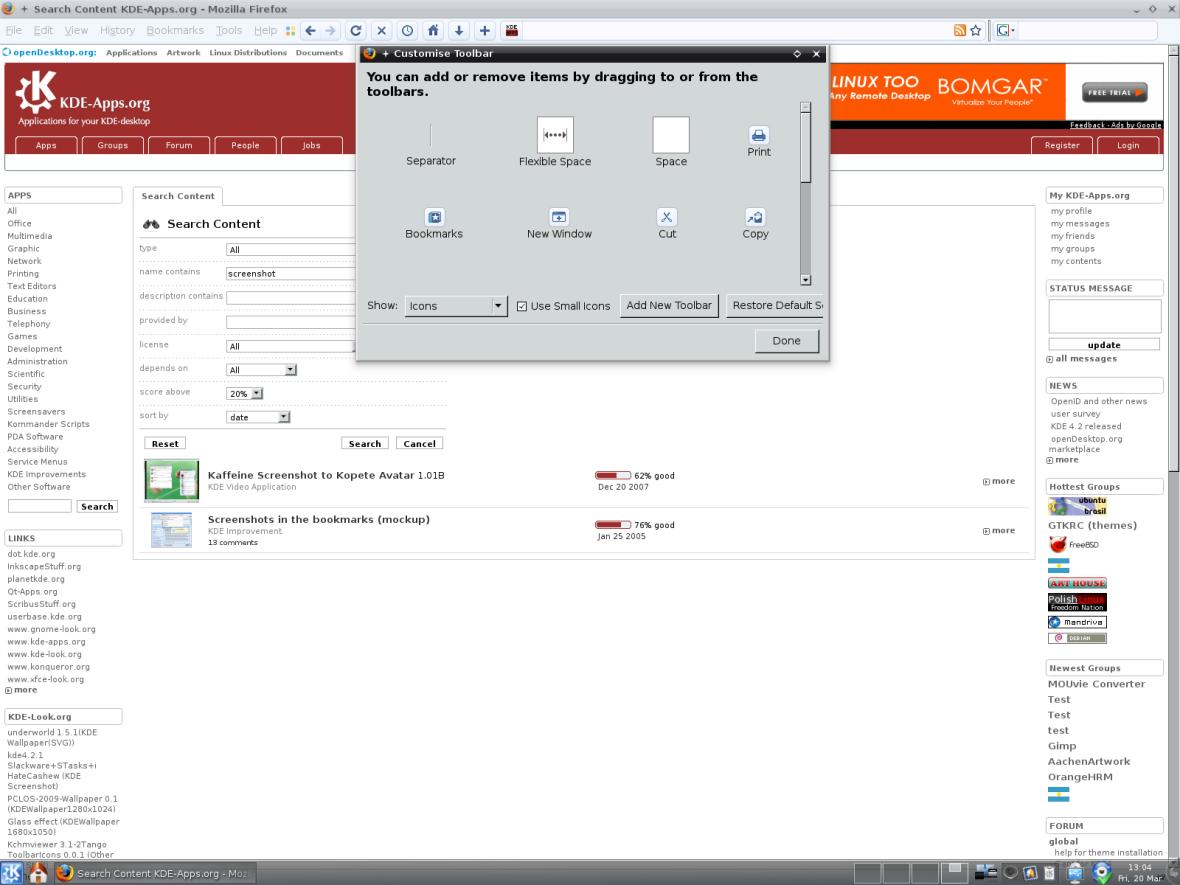Viewport: 1180px width, 885px height.
Task: Click the Print icon in customise dialog
Action: 759,135
